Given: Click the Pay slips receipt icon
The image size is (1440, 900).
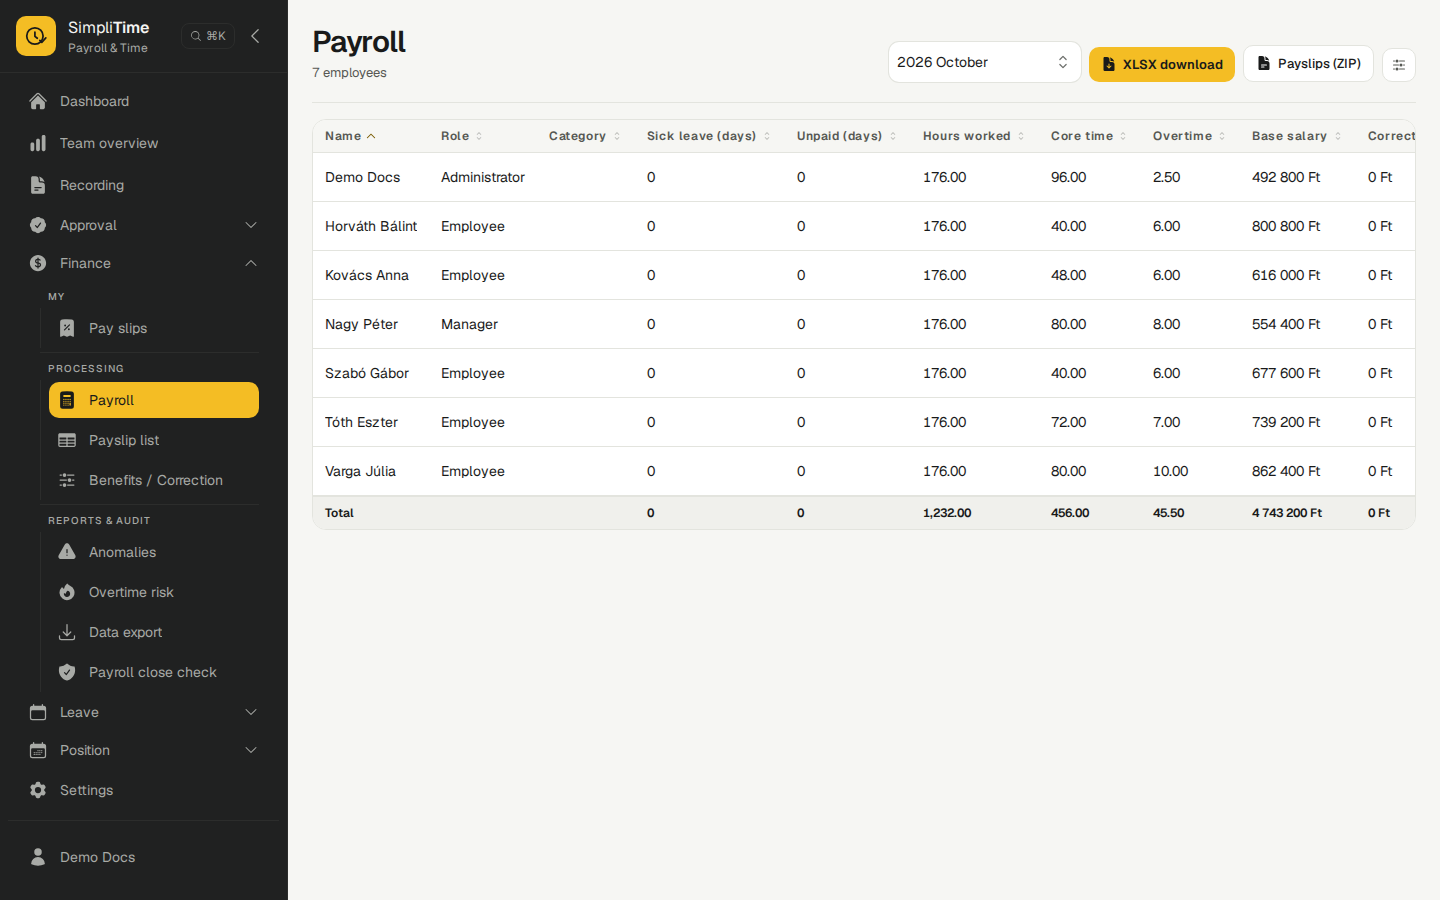Looking at the screenshot, I should coord(67,328).
